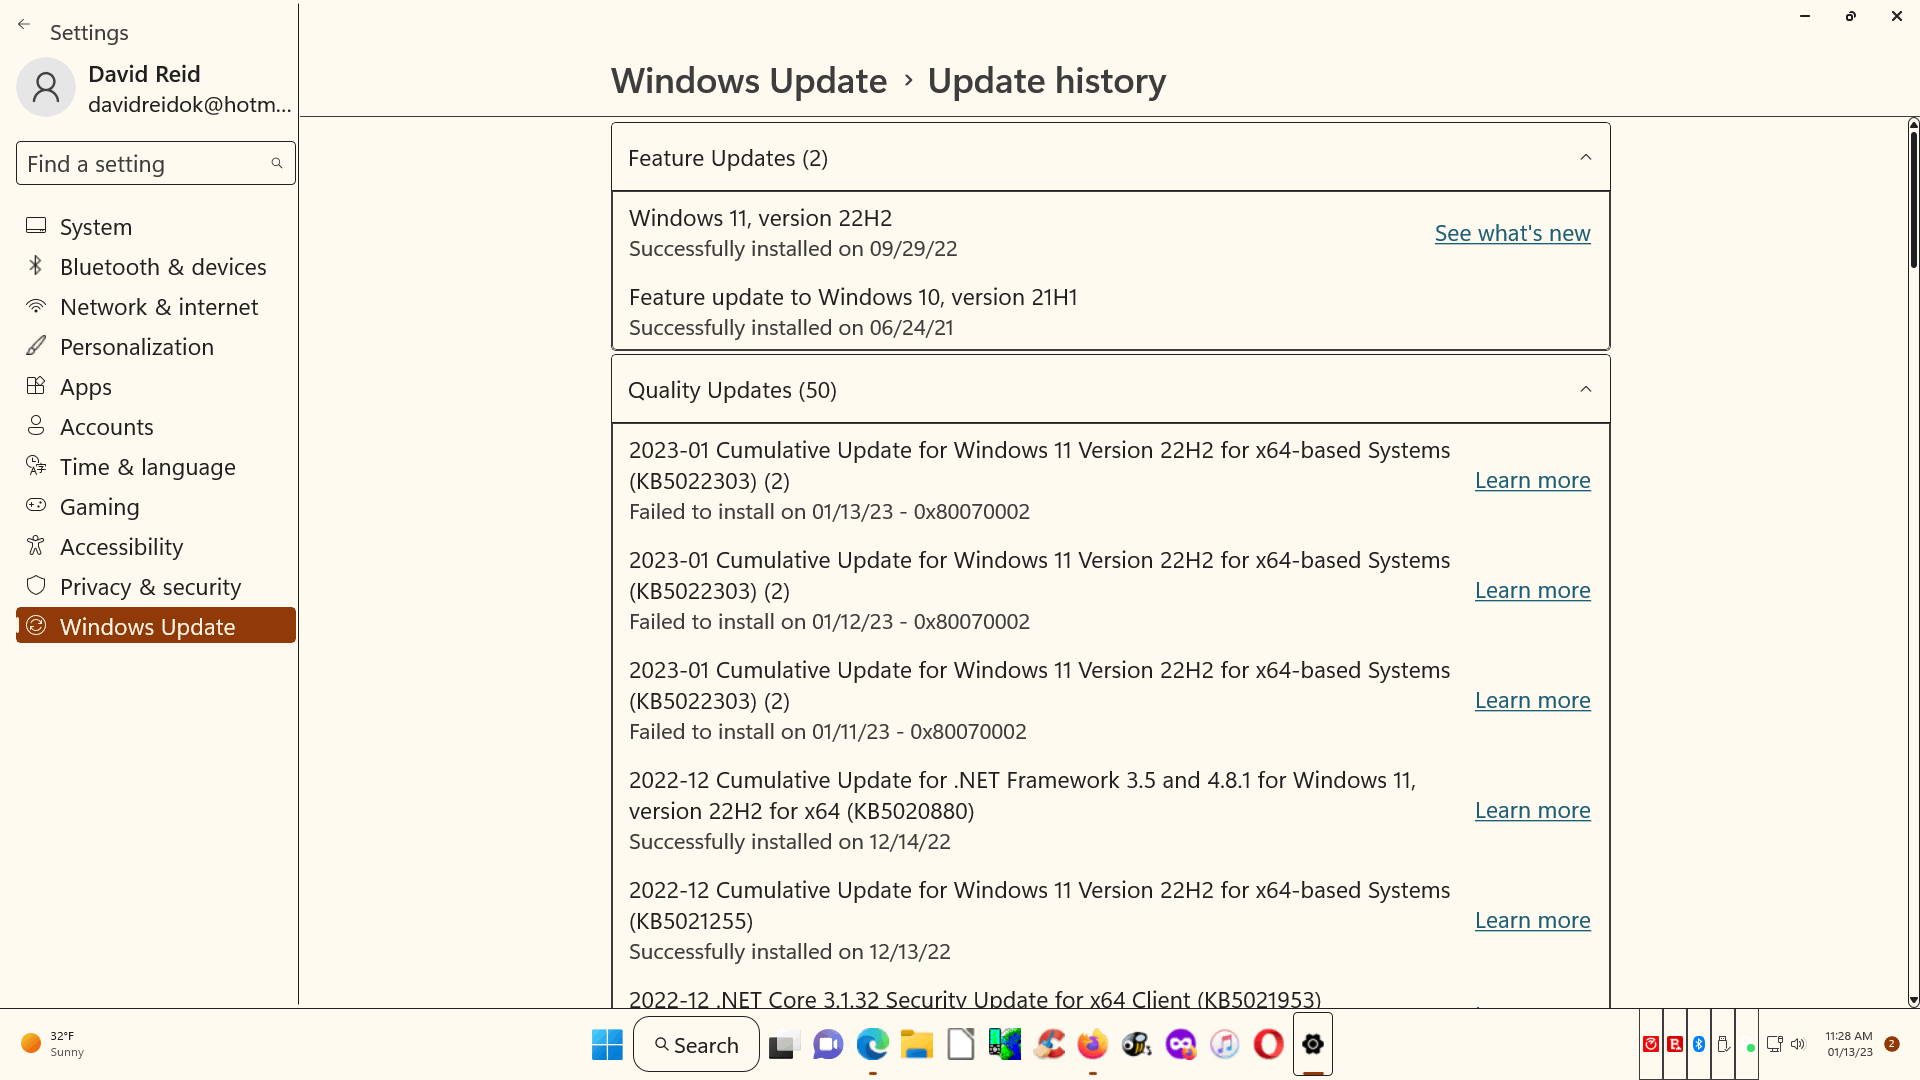Open Microsoft Edge from the taskbar
Screen dimensions: 1920x1080
(872, 1045)
